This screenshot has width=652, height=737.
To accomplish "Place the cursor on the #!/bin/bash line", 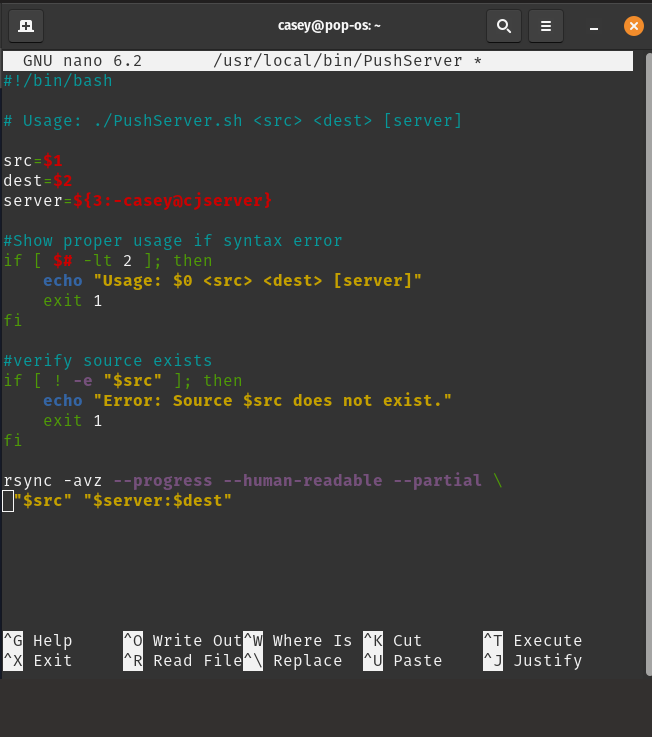I will (58, 81).
